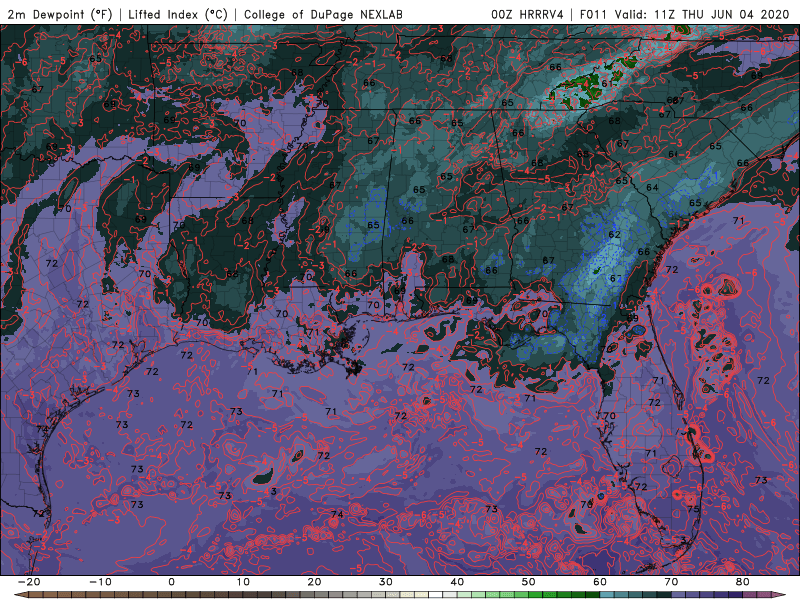Click the 61 dewpoint value near the green patches

(x=607, y=84)
